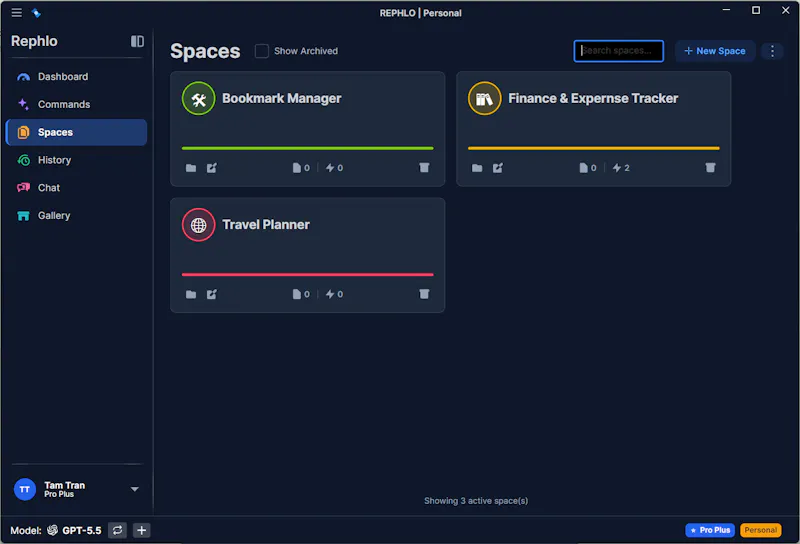Image resolution: width=800 pixels, height=544 pixels.
Task: Collapse the sidebar with the panel toggle icon
Action: click(137, 41)
